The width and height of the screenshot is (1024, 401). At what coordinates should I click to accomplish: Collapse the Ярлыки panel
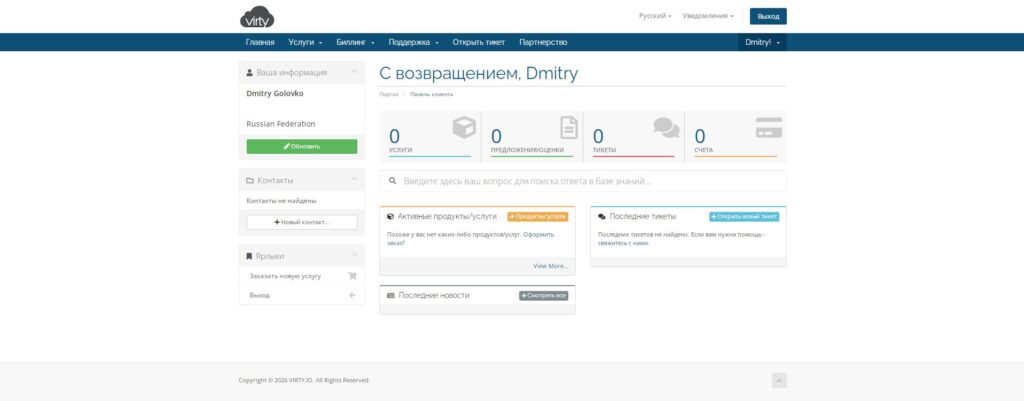pos(354,256)
